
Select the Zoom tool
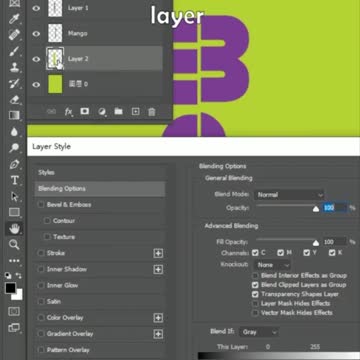click(x=14, y=245)
